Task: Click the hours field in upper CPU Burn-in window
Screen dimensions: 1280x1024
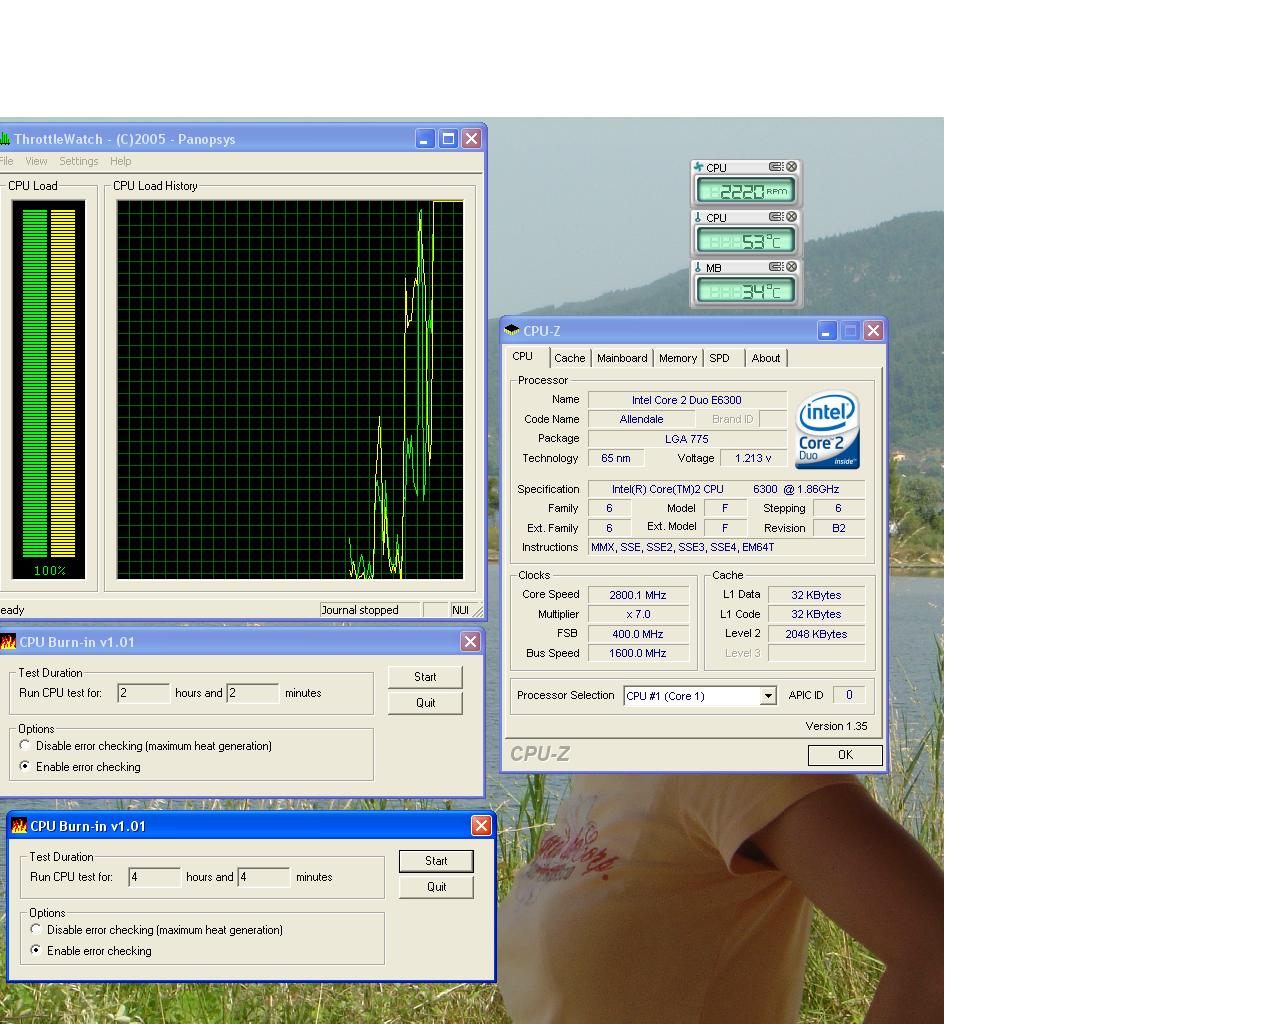Action: pyautogui.click(x=144, y=693)
